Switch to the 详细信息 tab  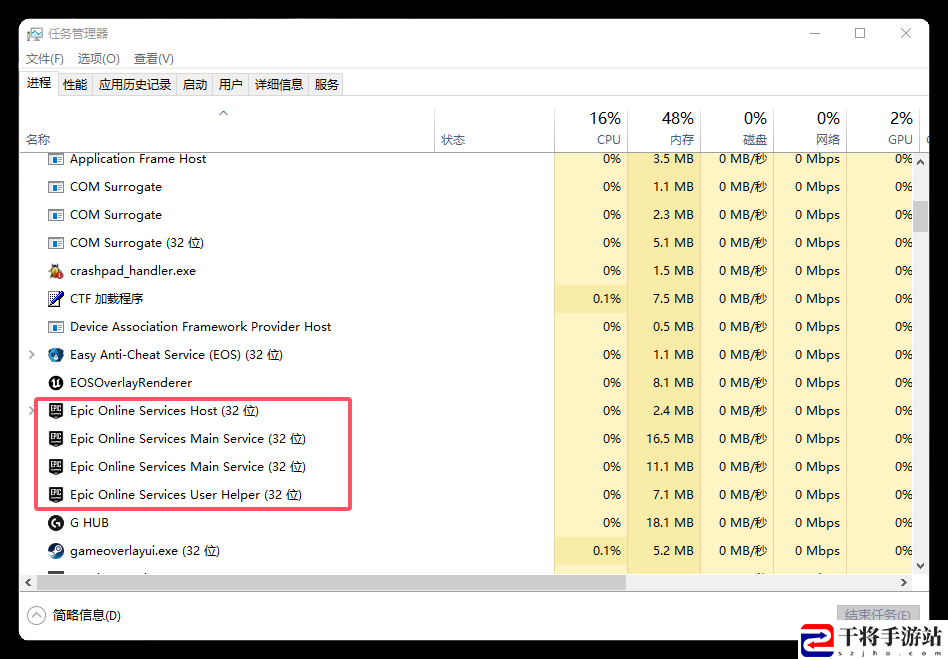(x=279, y=85)
